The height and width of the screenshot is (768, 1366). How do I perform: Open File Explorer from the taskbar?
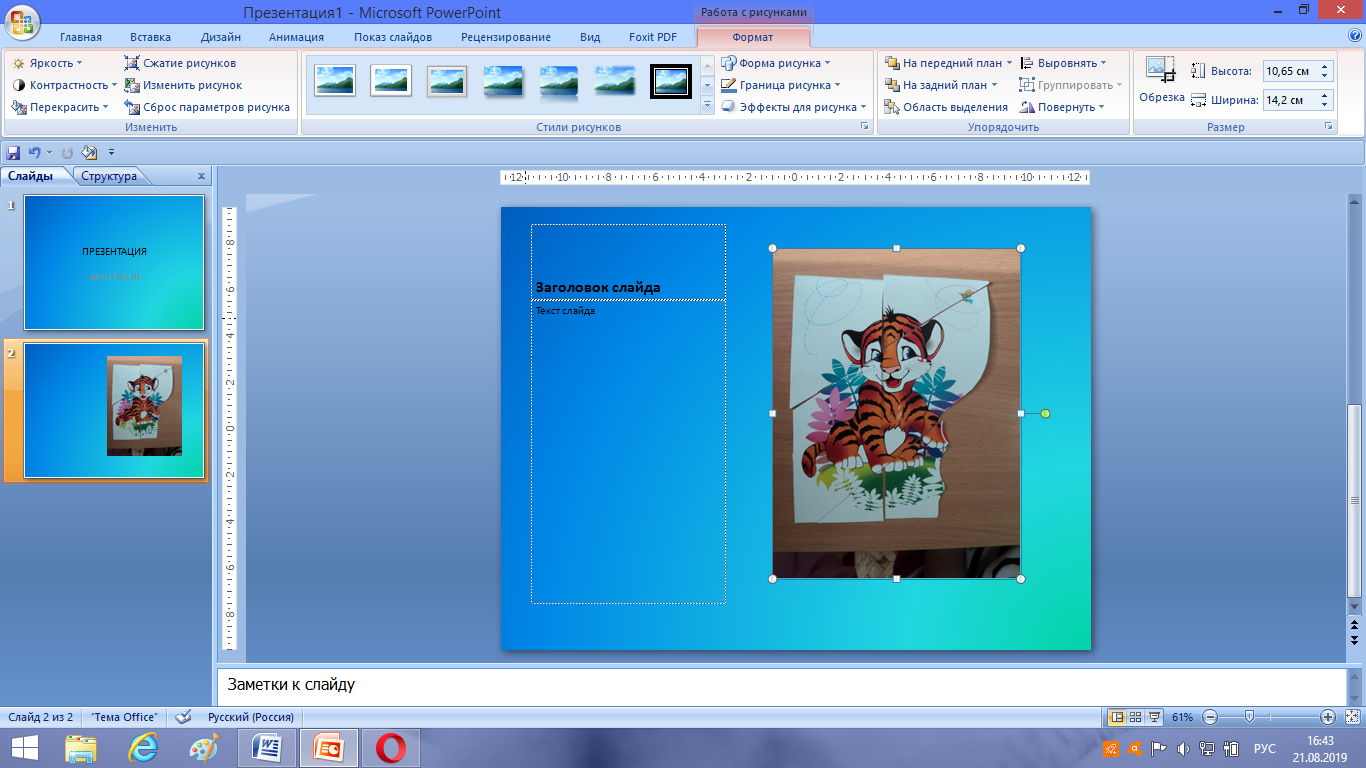[81, 748]
